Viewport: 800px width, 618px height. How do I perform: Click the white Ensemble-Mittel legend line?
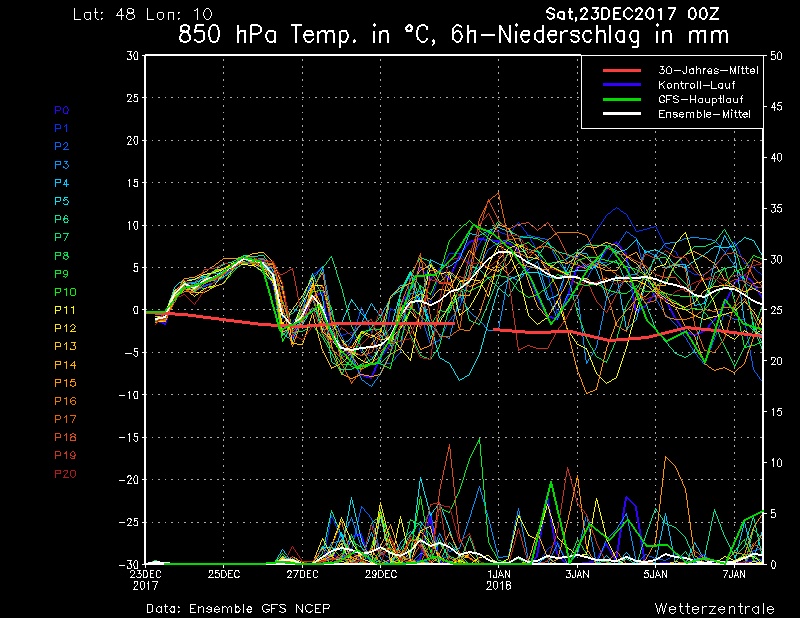[x=622, y=116]
